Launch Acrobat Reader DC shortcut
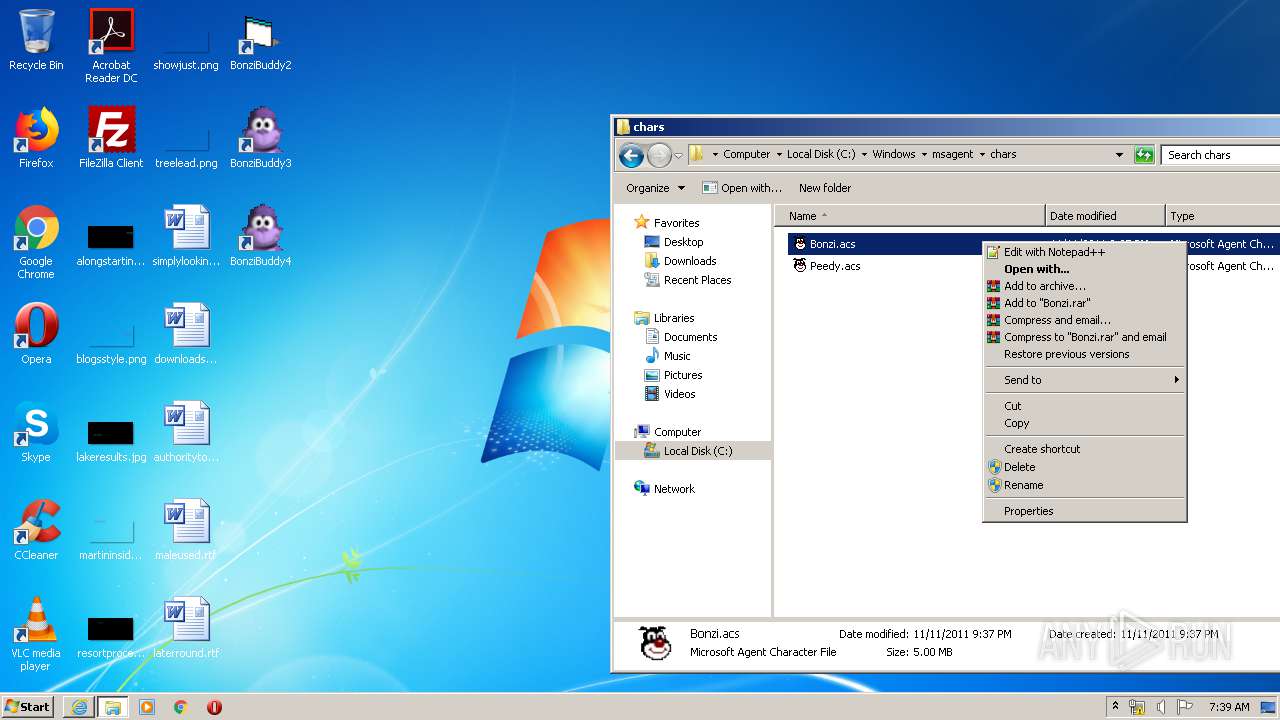 click(111, 46)
